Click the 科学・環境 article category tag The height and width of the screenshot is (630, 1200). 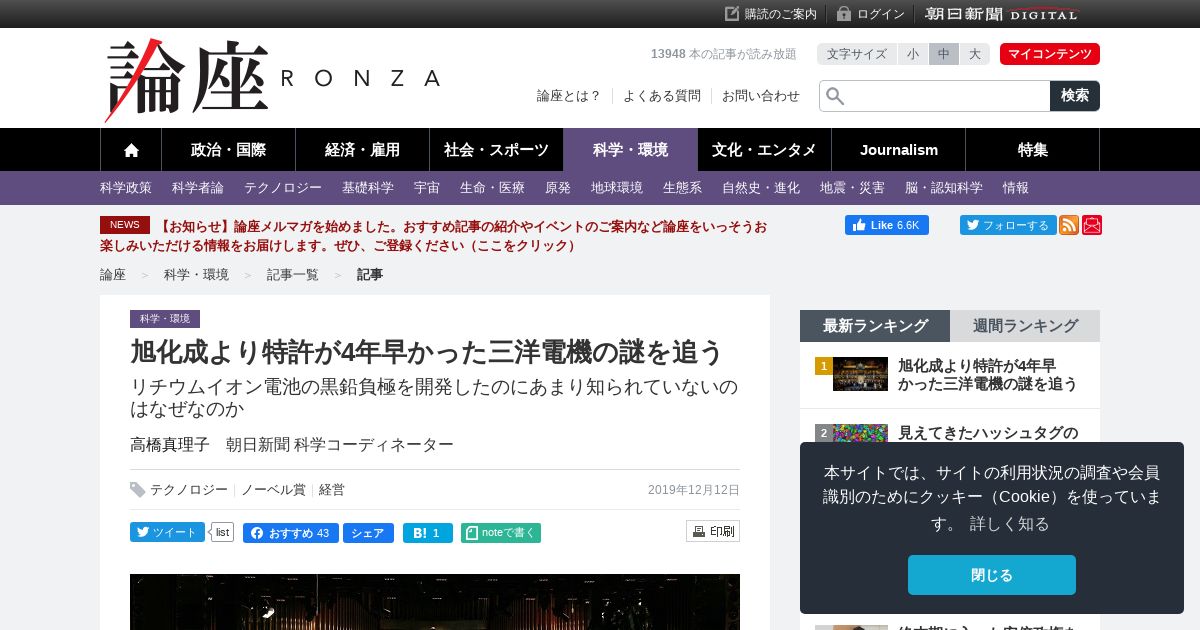(165, 319)
